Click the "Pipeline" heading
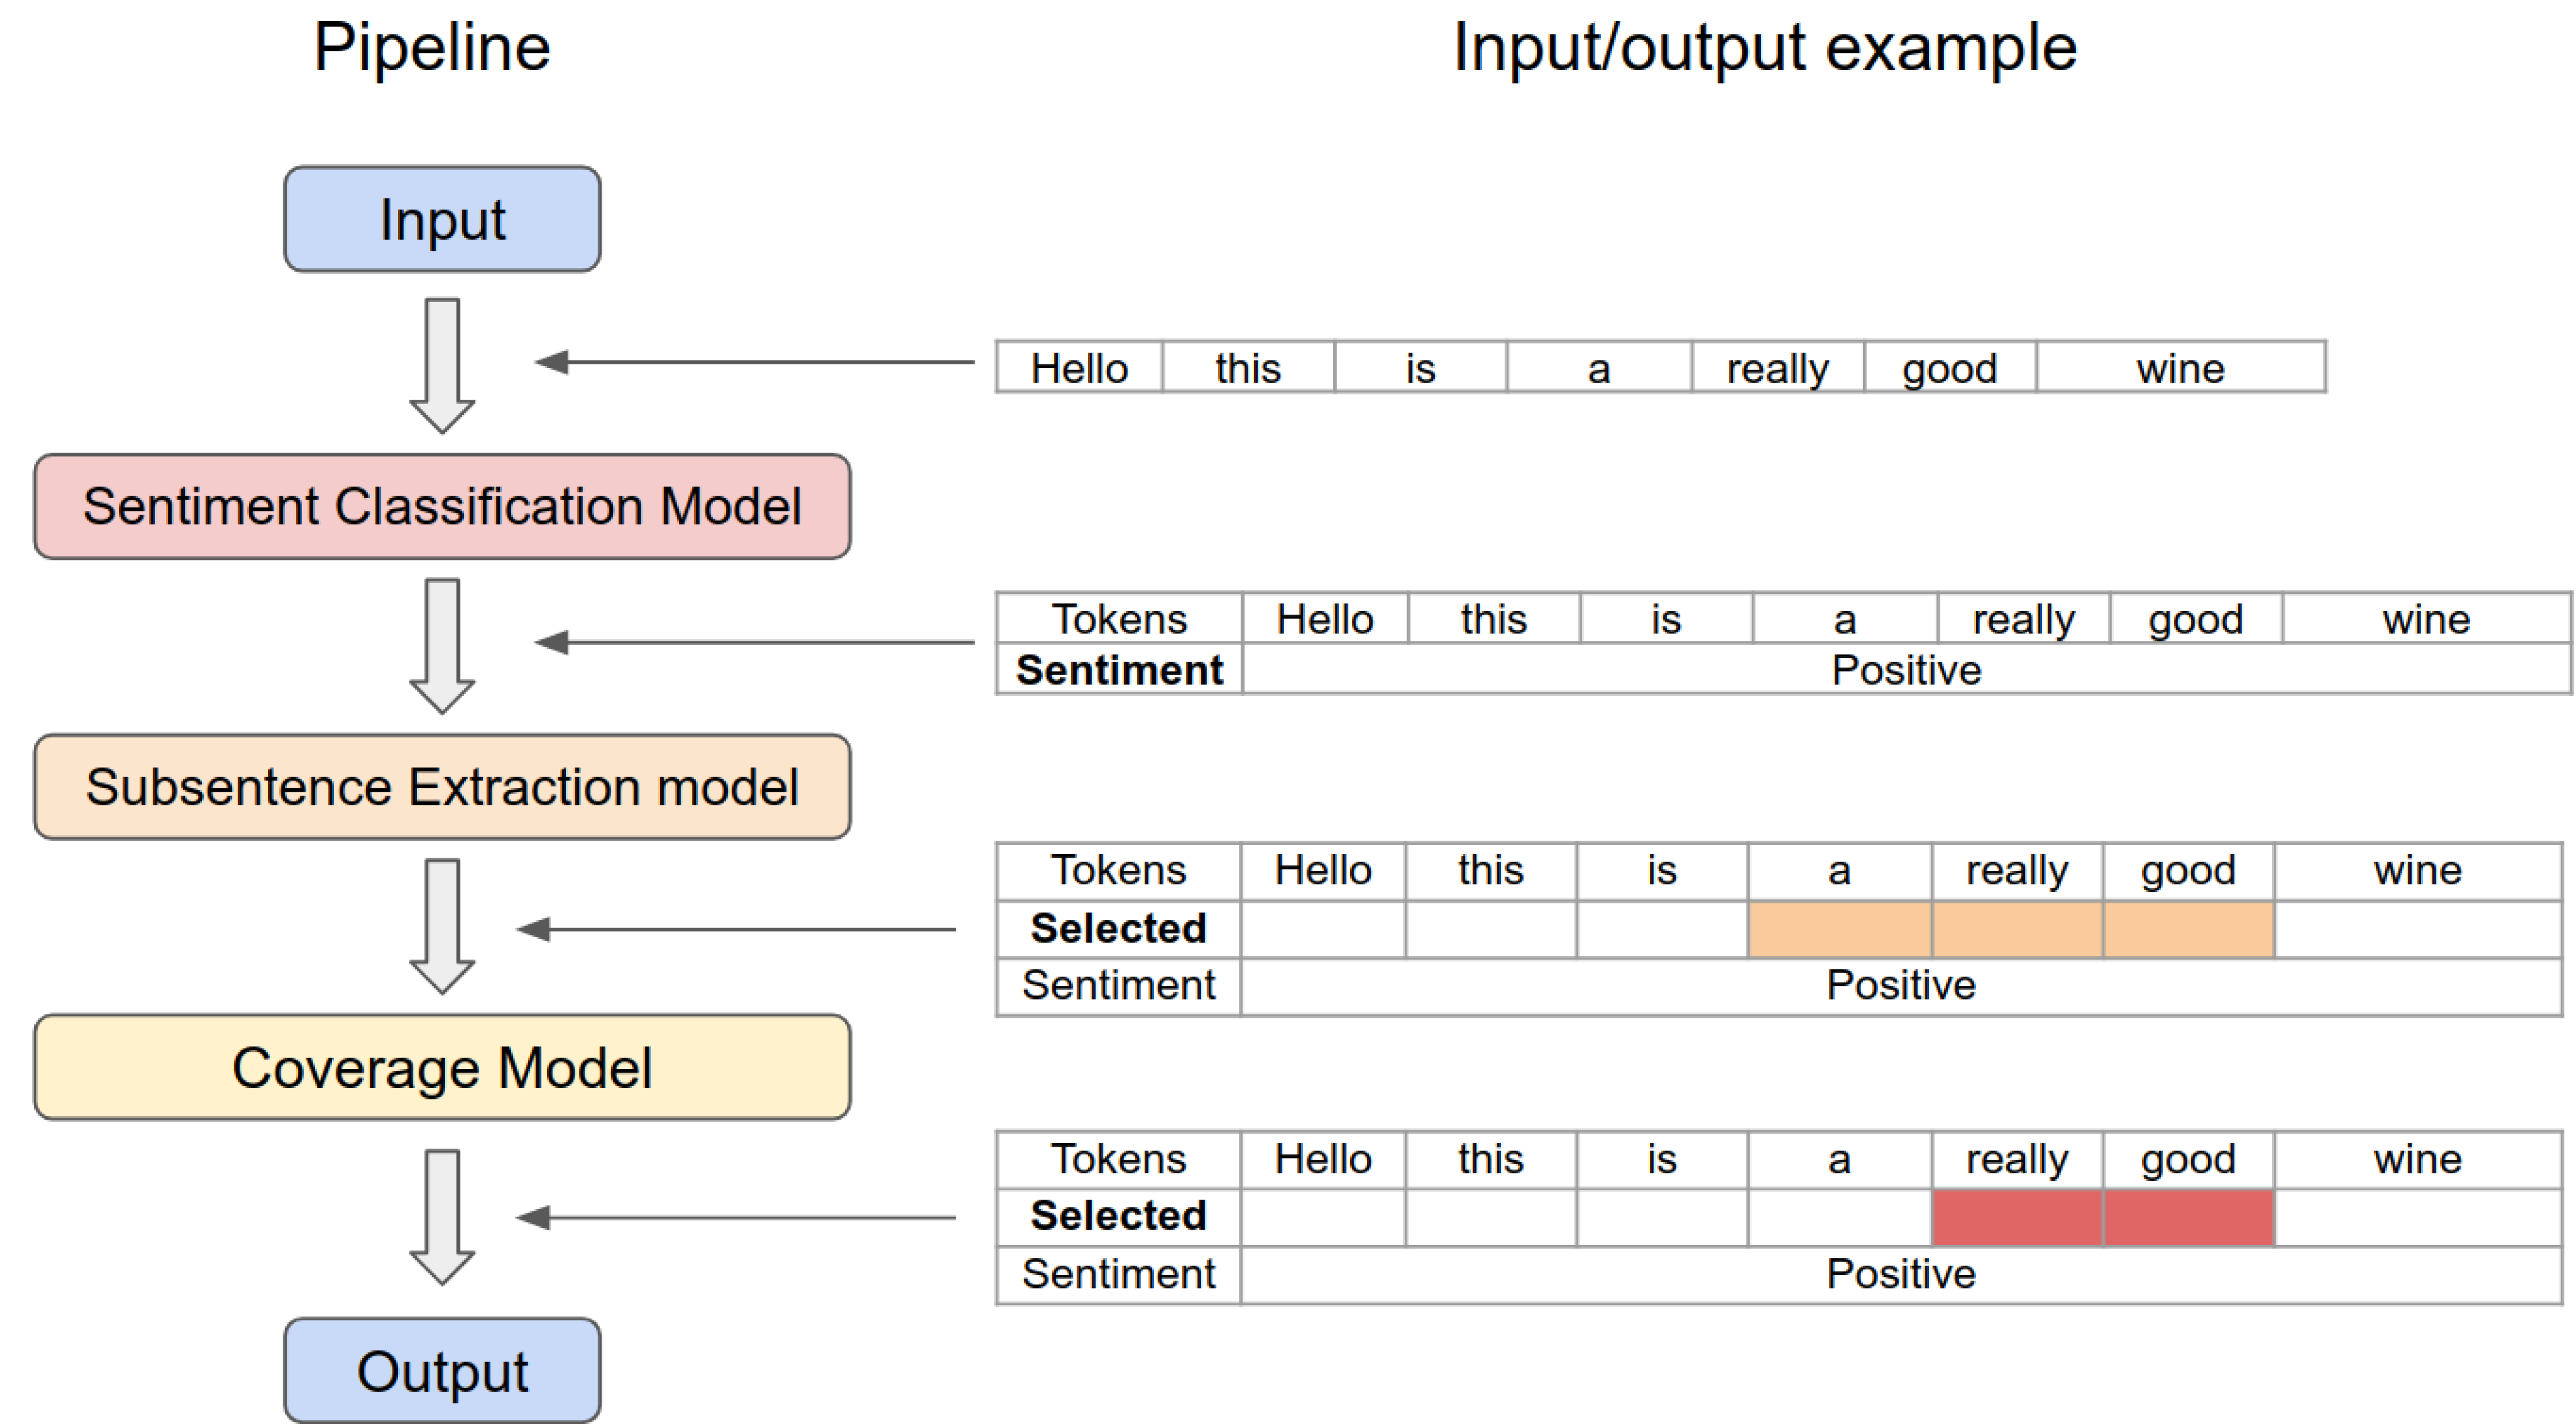2576x1424 pixels. (x=432, y=47)
